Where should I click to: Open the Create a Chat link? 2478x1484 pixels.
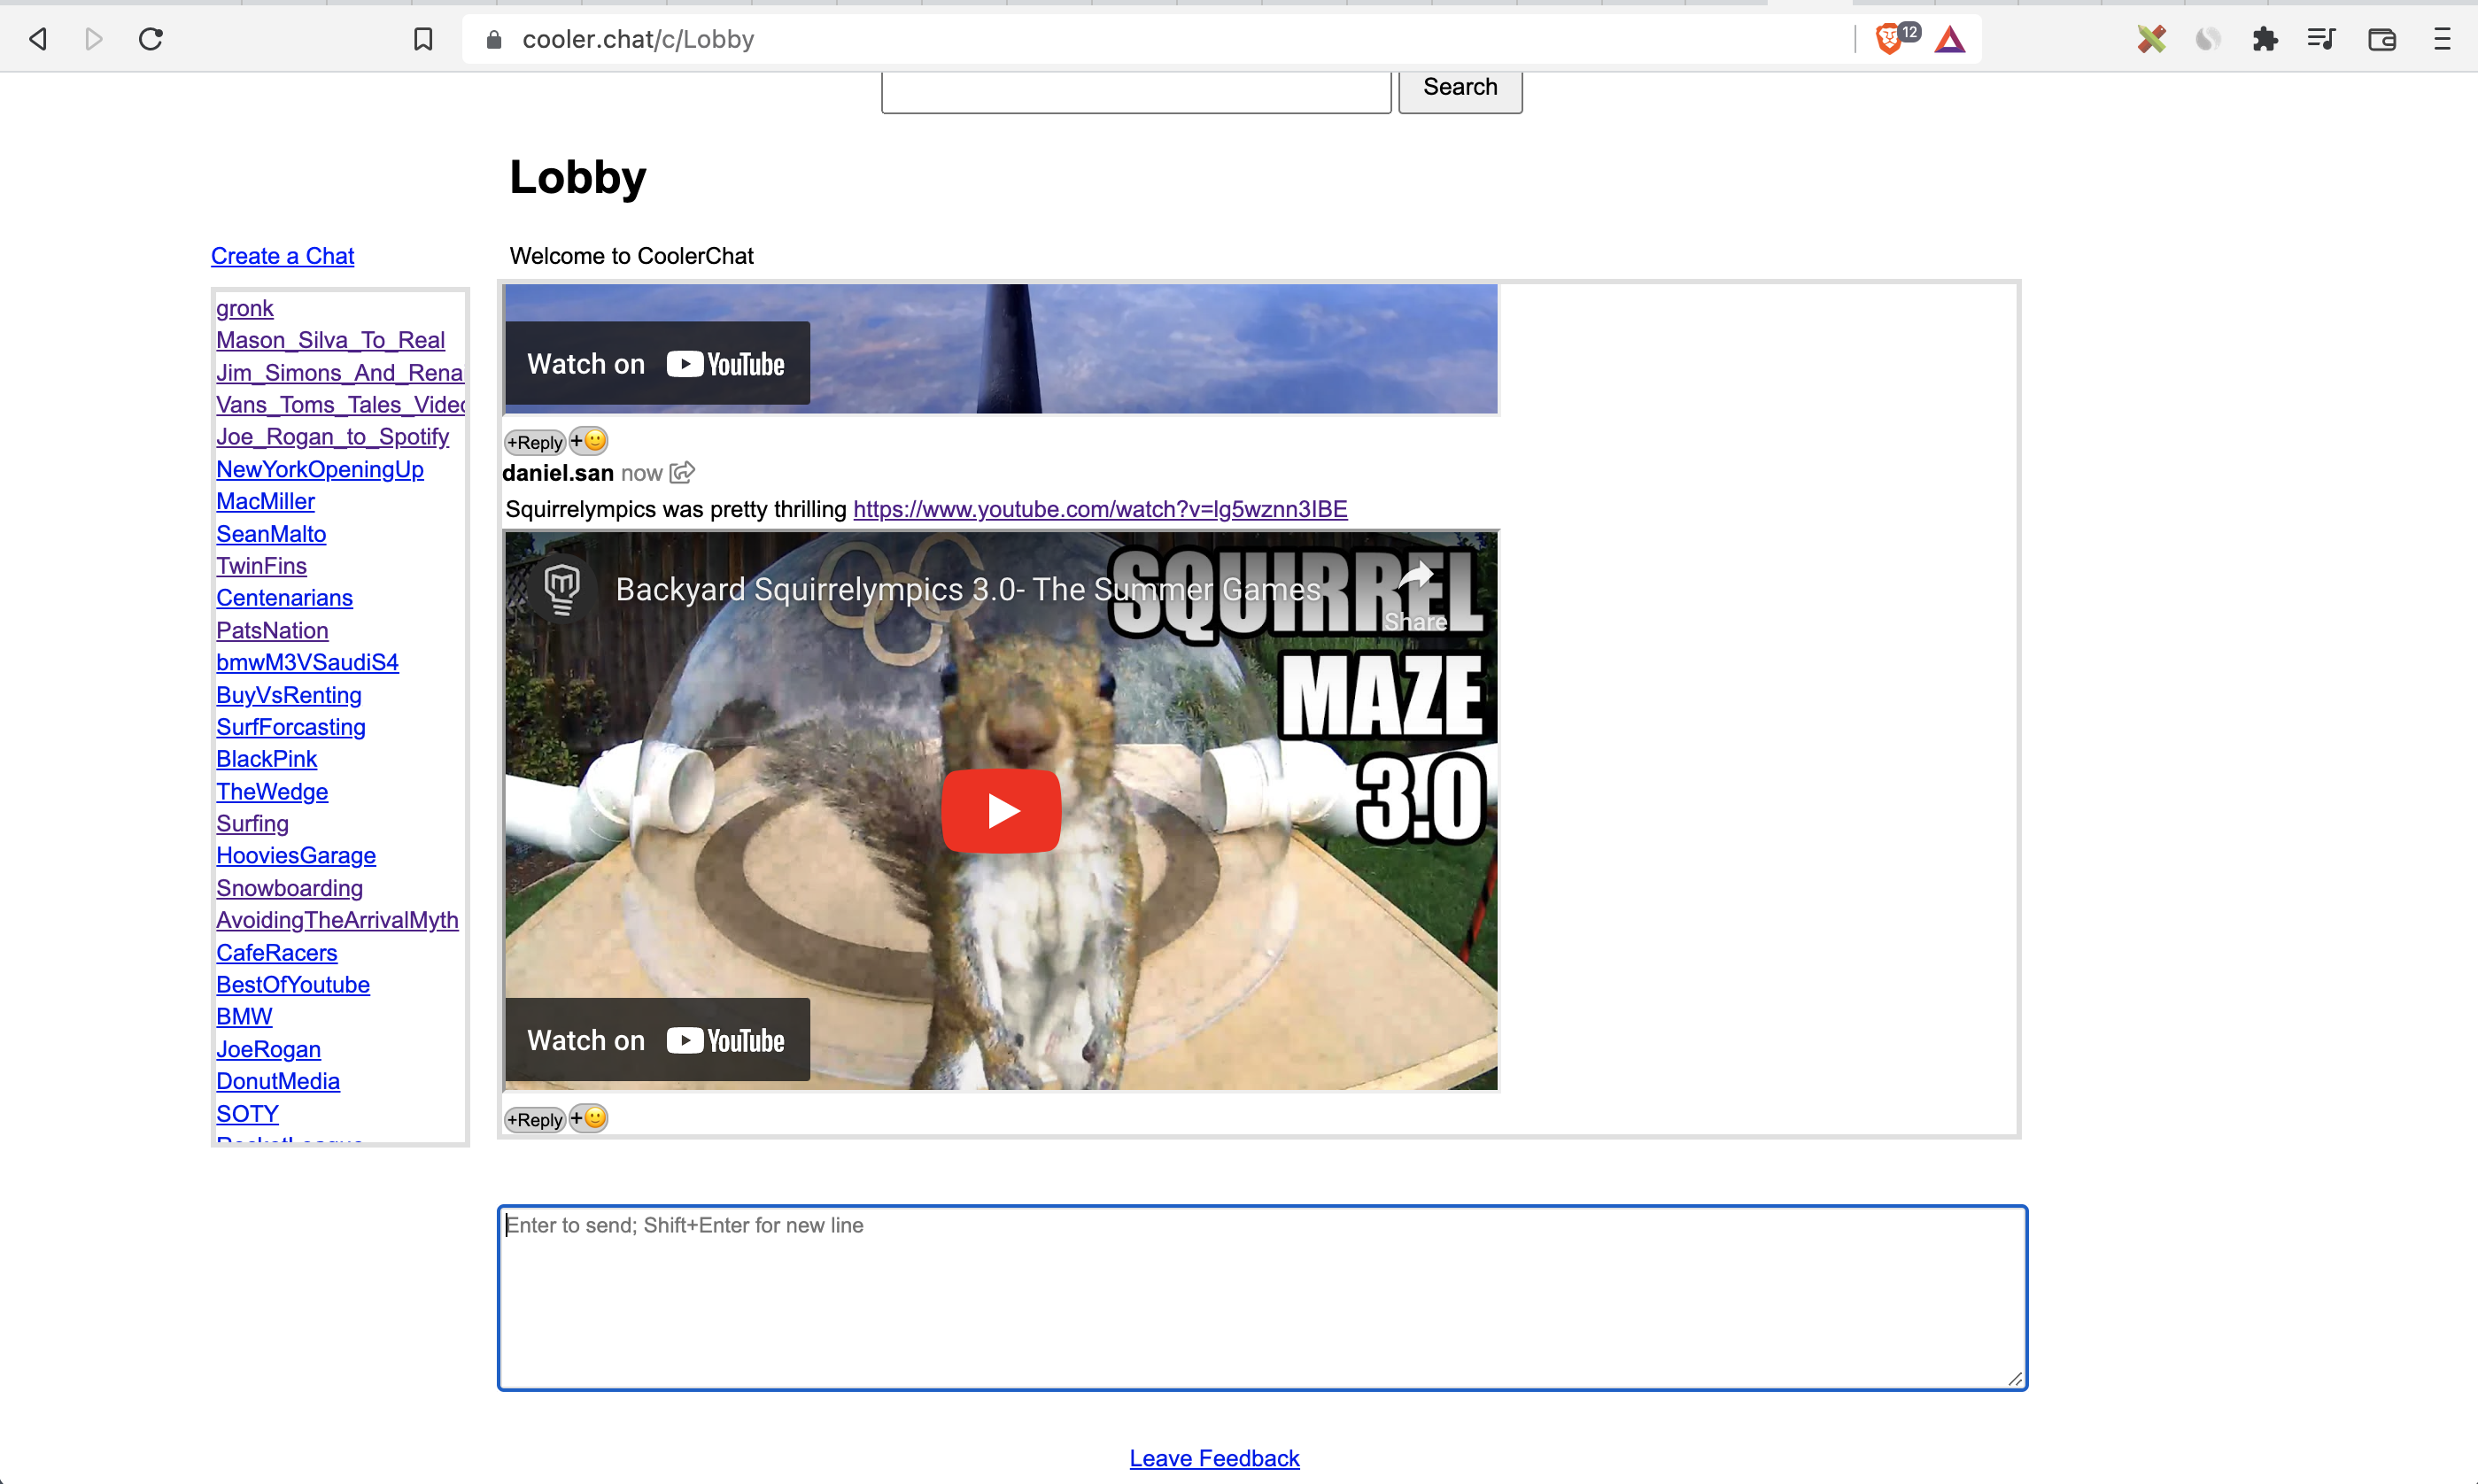(282, 256)
